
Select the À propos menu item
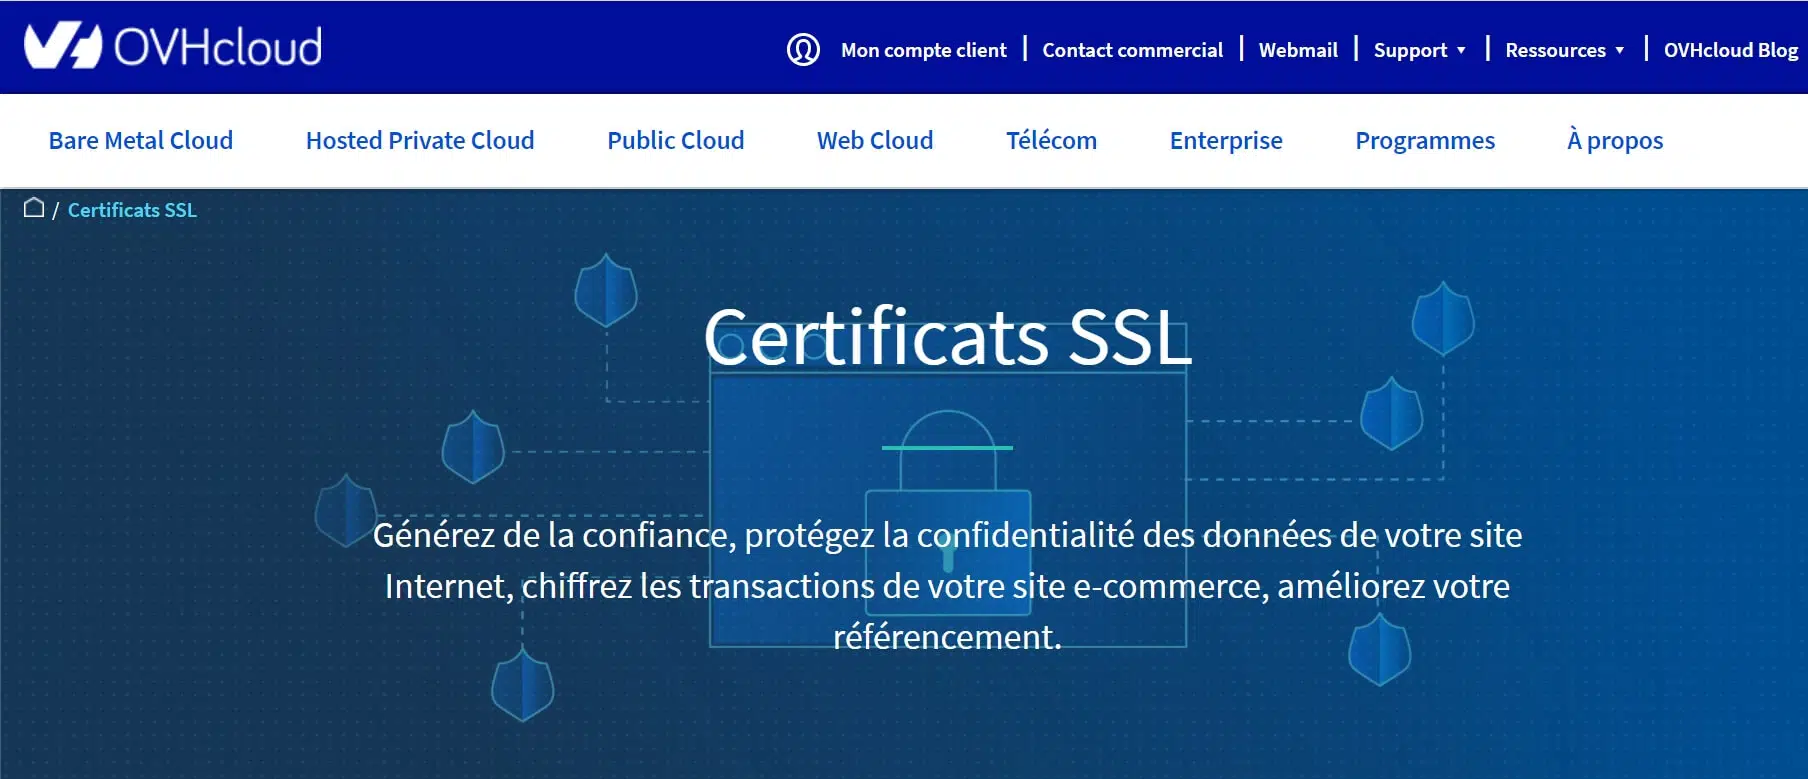coord(1615,141)
